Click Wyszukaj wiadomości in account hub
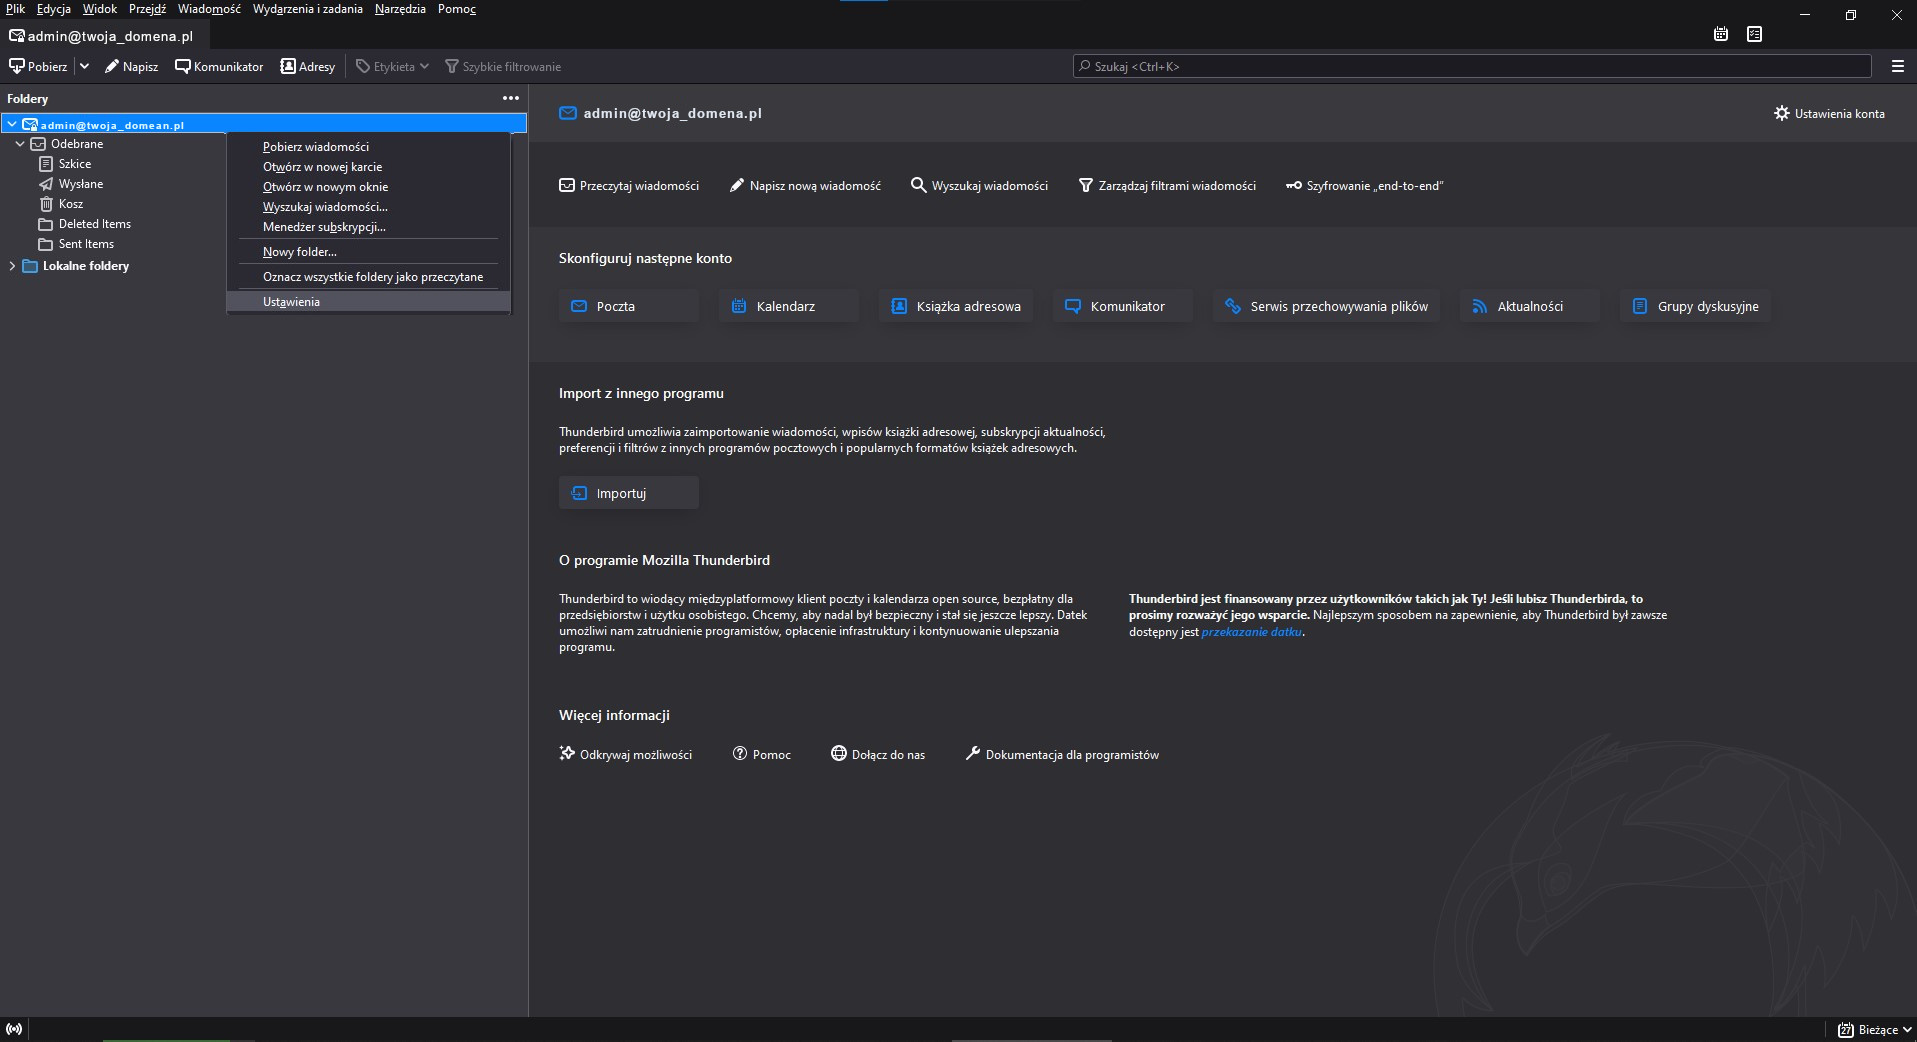The height and width of the screenshot is (1042, 1917). tap(980, 186)
